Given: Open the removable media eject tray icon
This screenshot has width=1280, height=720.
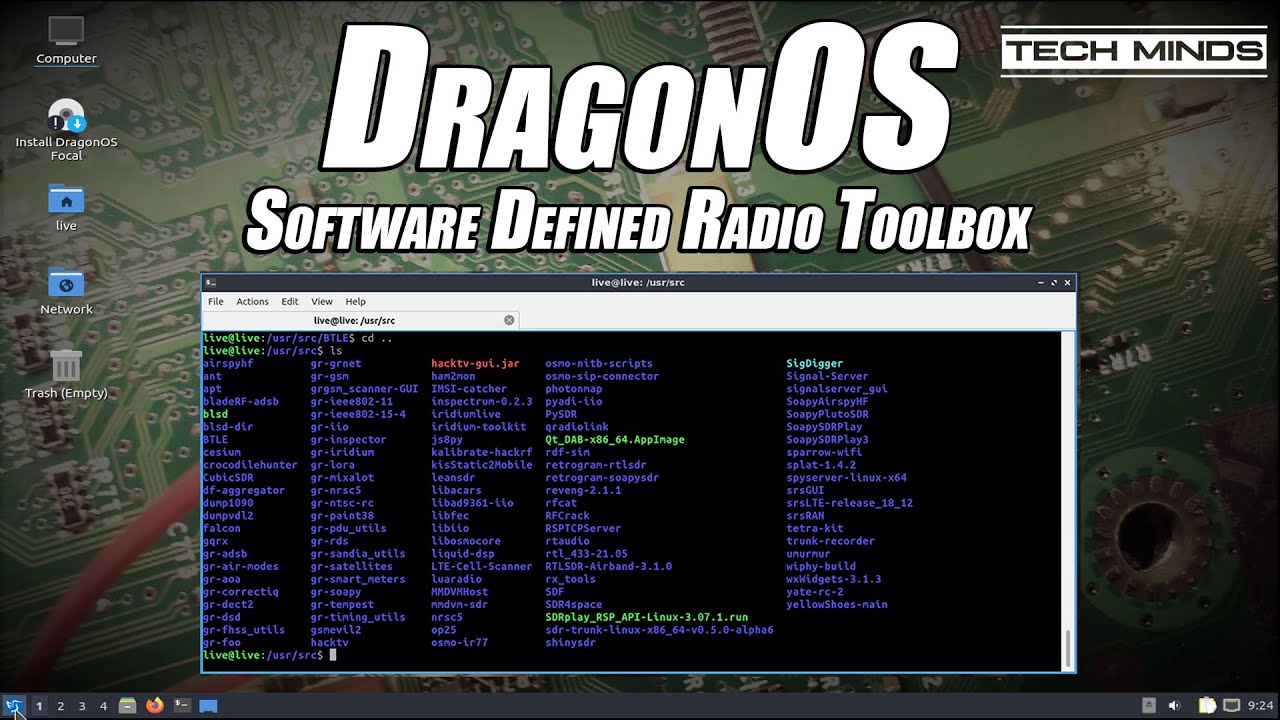Looking at the screenshot, I should tap(1149, 706).
